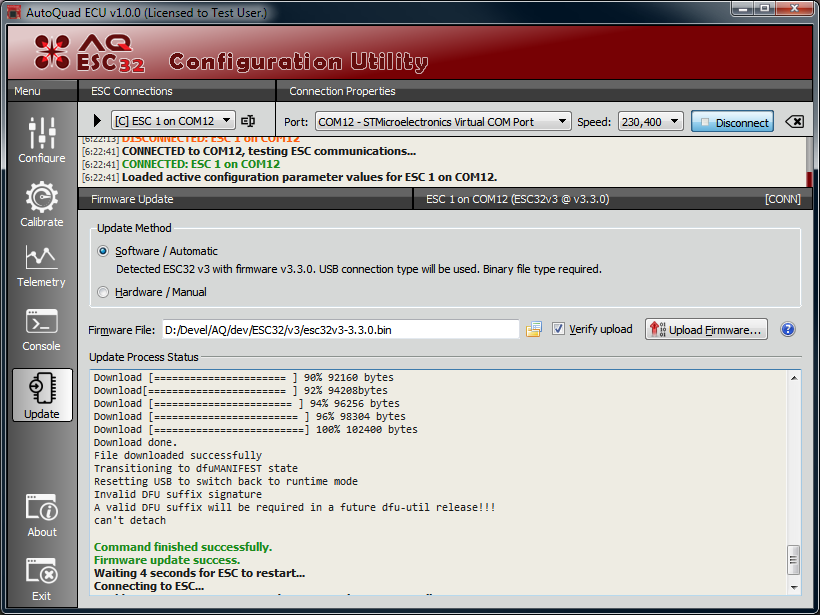820x615 pixels.
Task: Open the Calibrate section
Action: coord(42,203)
